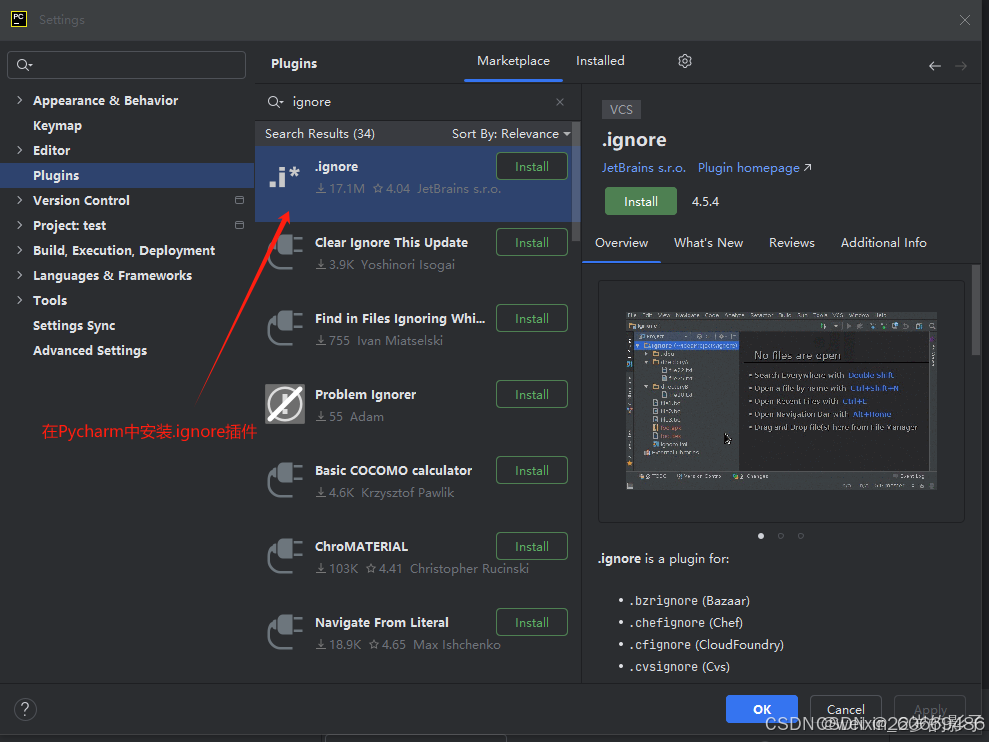Click the plugin search field containing ignore
The height and width of the screenshot is (742, 989).
(416, 102)
